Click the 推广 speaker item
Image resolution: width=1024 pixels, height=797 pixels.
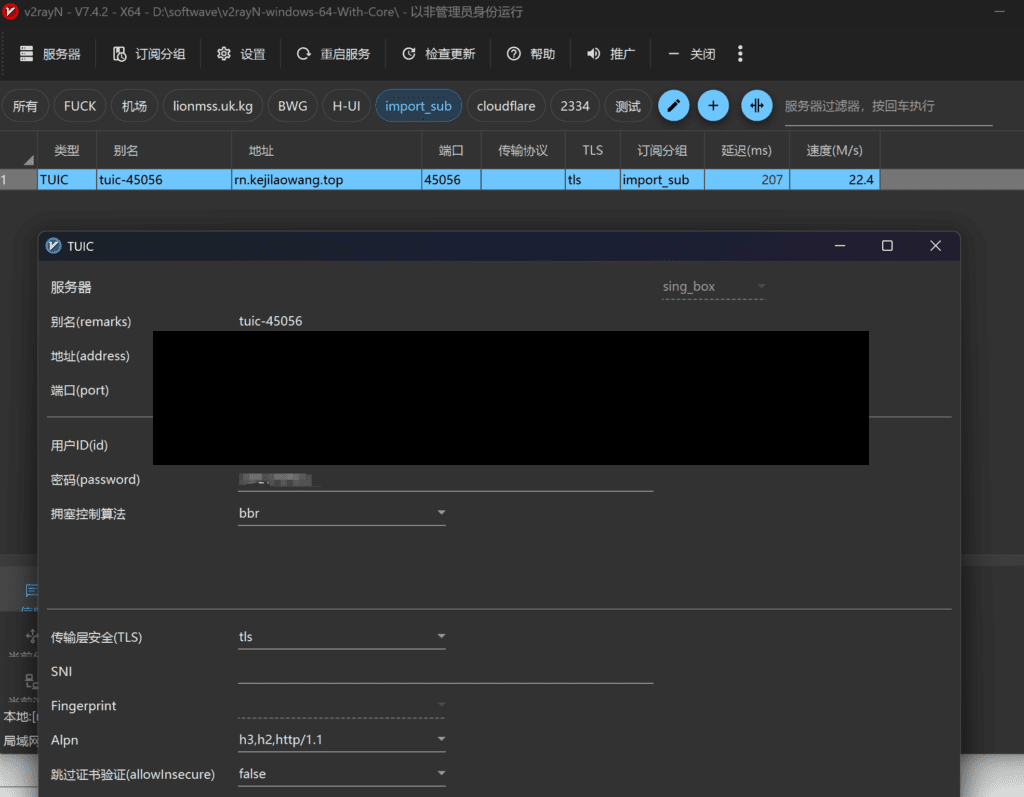point(611,54)
